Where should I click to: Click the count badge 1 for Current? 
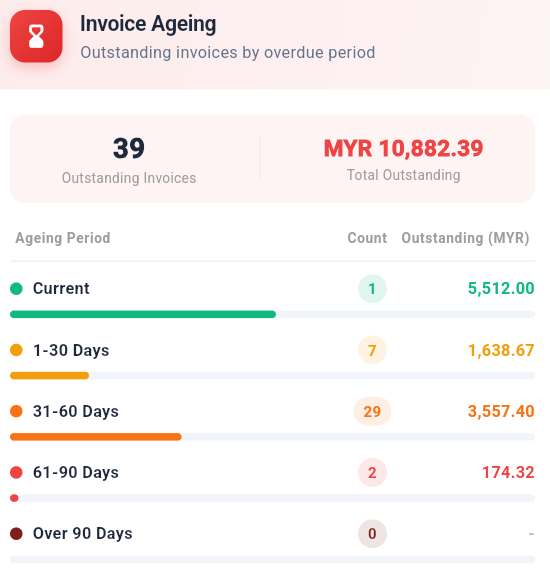point(372,288)
